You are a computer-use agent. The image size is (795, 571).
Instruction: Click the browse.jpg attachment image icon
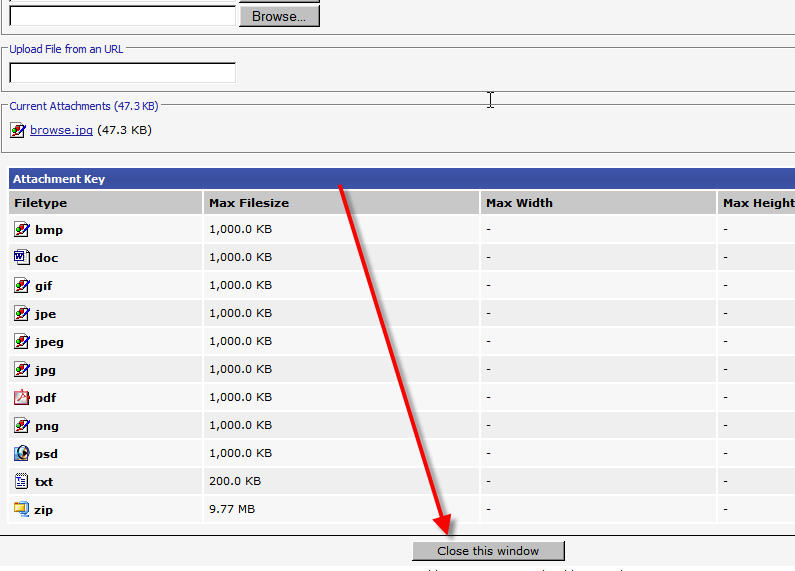tap(18, 130)
